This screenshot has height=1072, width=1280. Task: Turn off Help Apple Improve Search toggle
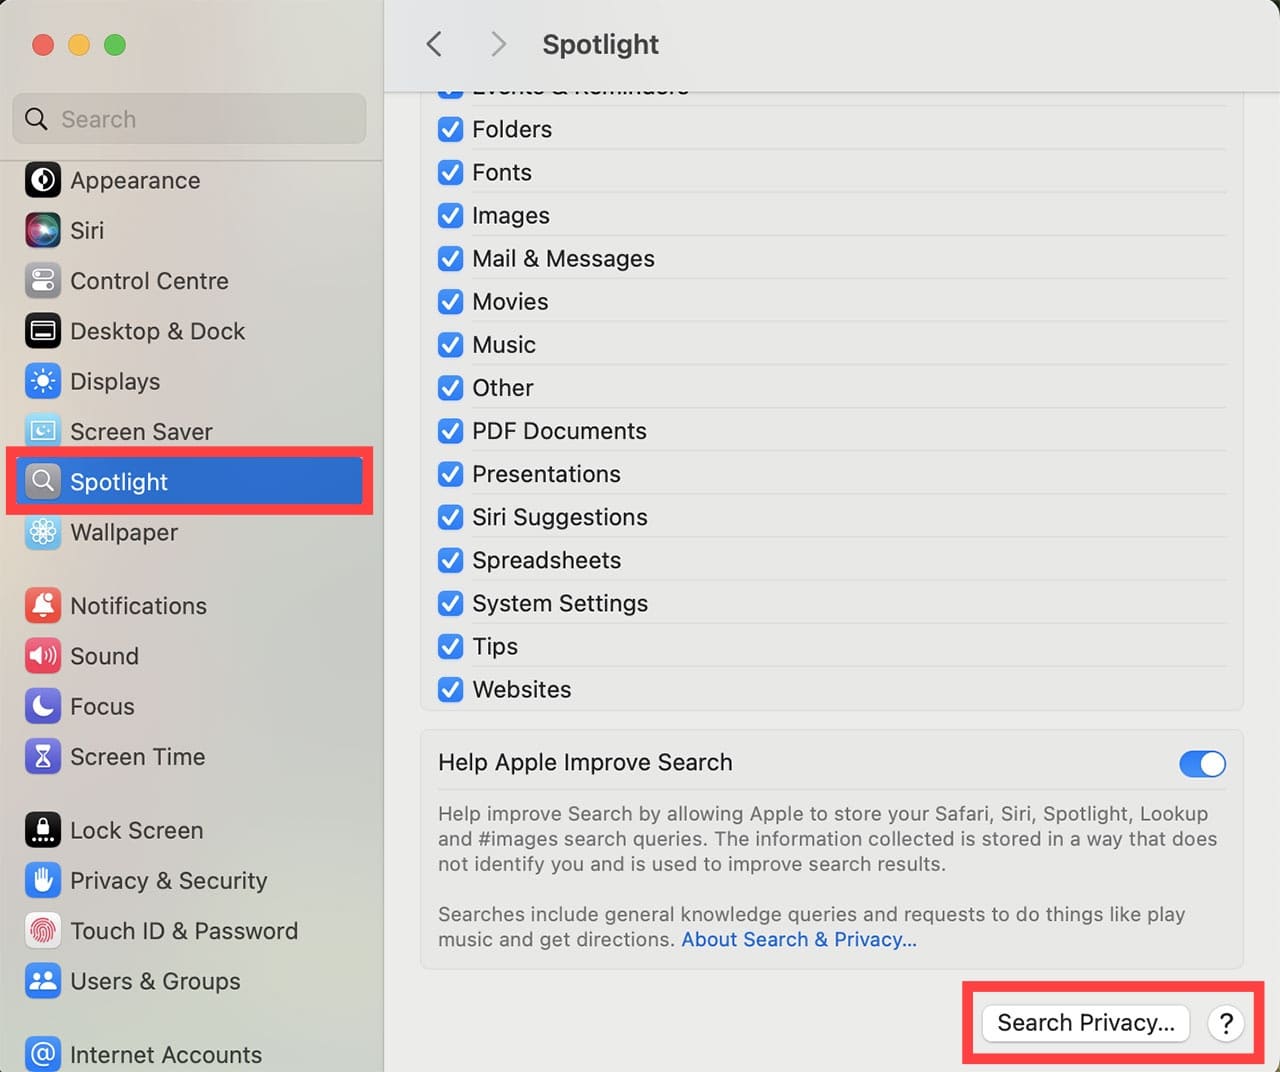1202,764
